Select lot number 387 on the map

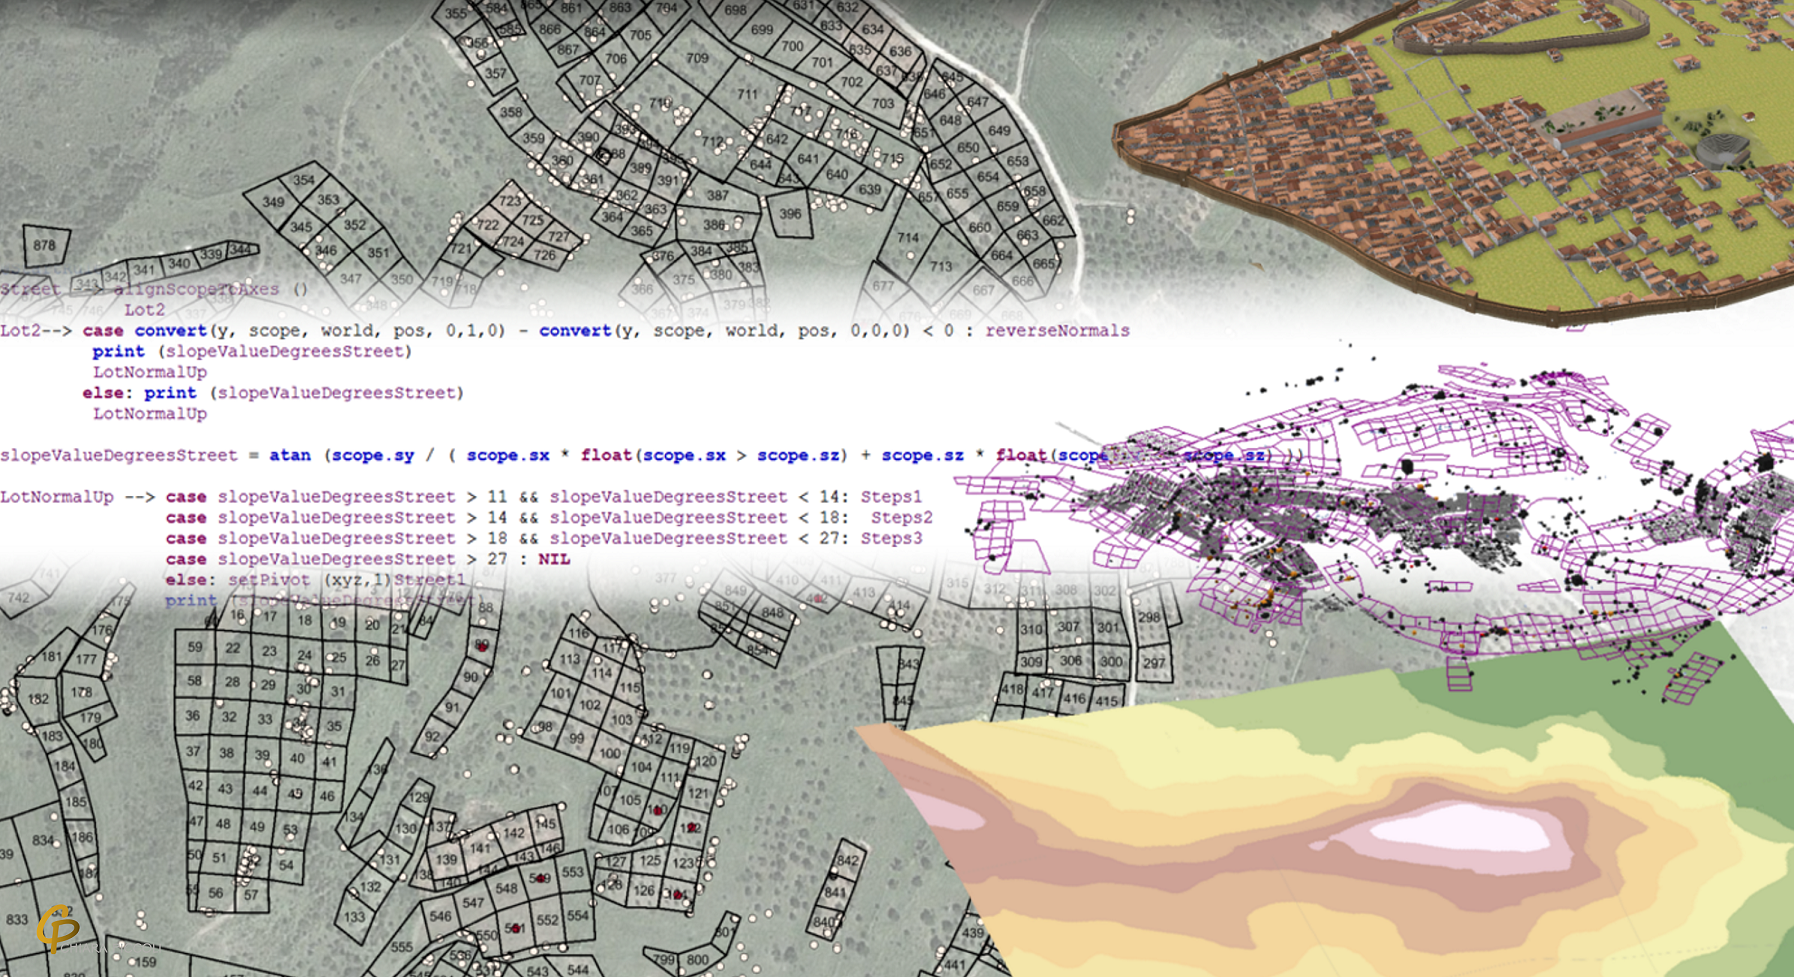(718, 196)
